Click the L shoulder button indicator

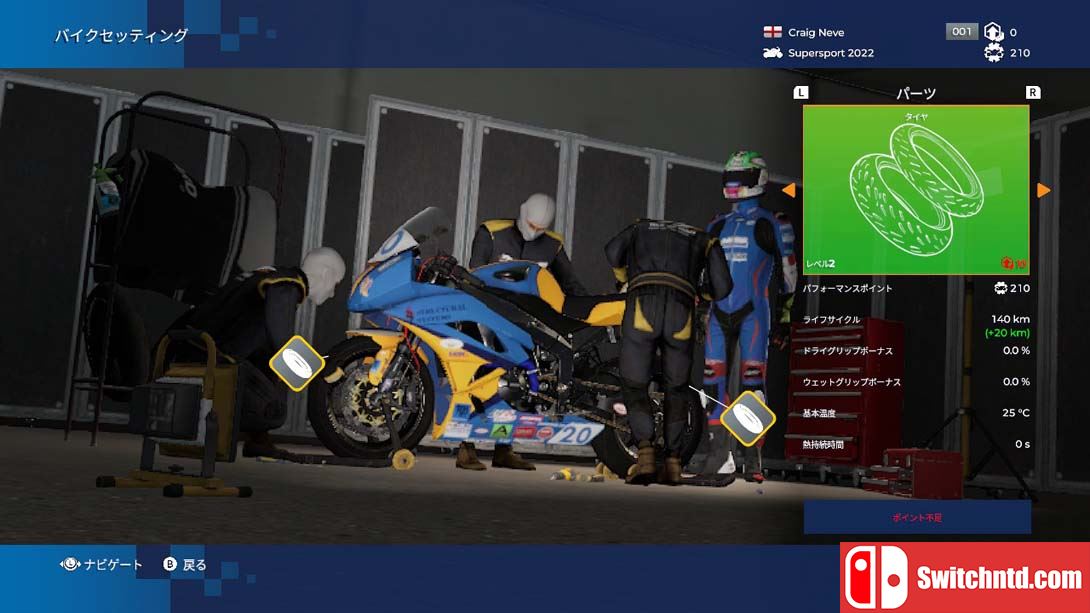pos(801,92)
